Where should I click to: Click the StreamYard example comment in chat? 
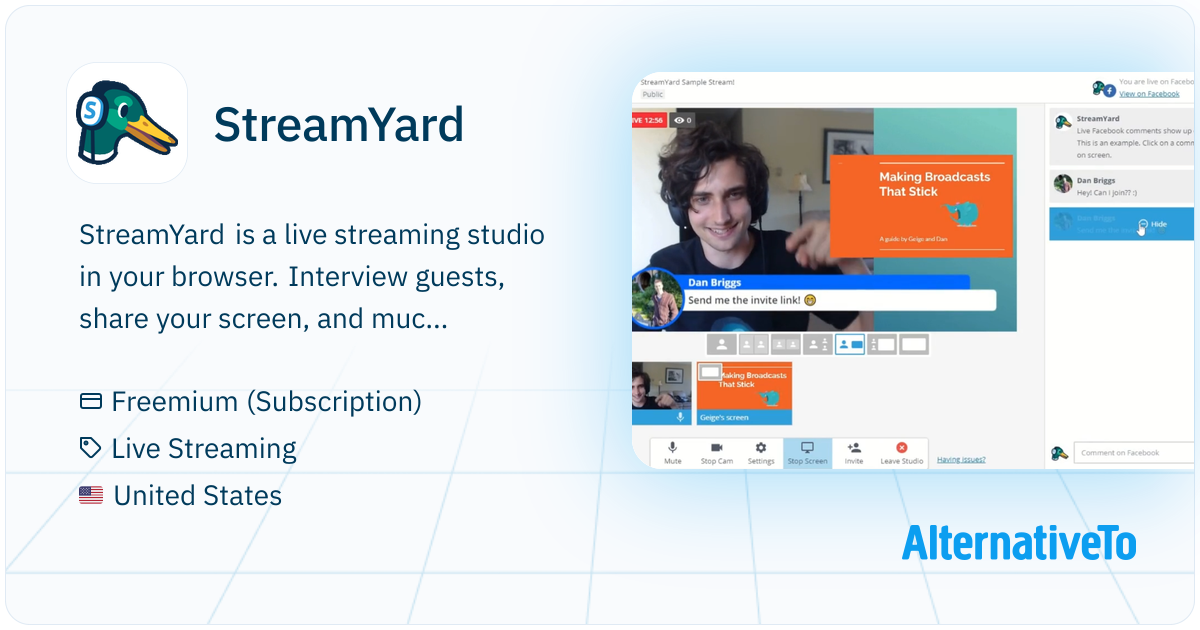1121,136
